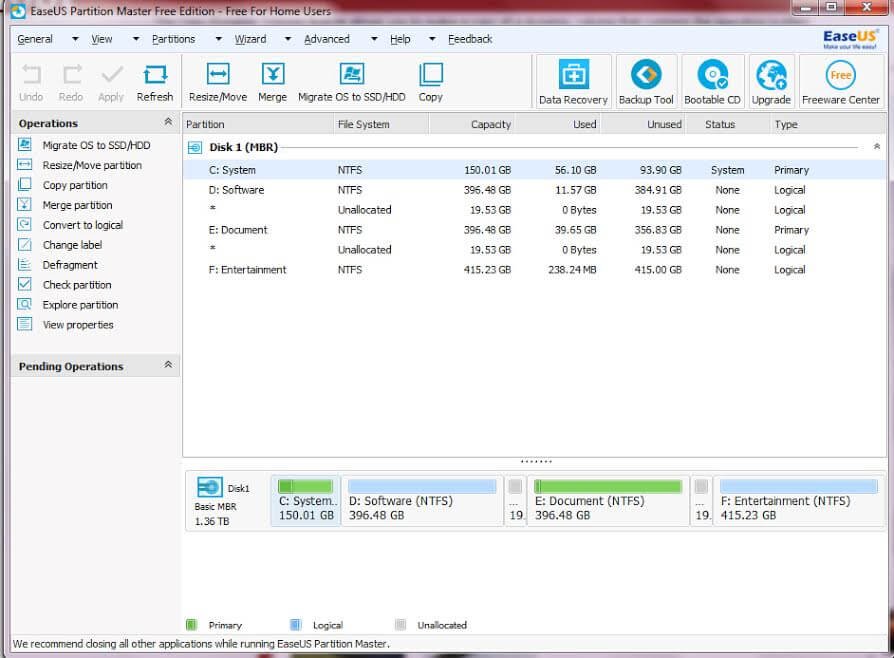This screenshot has width=894, height=658.
Task: Sort by the Used column header
Action: [557, 124]
